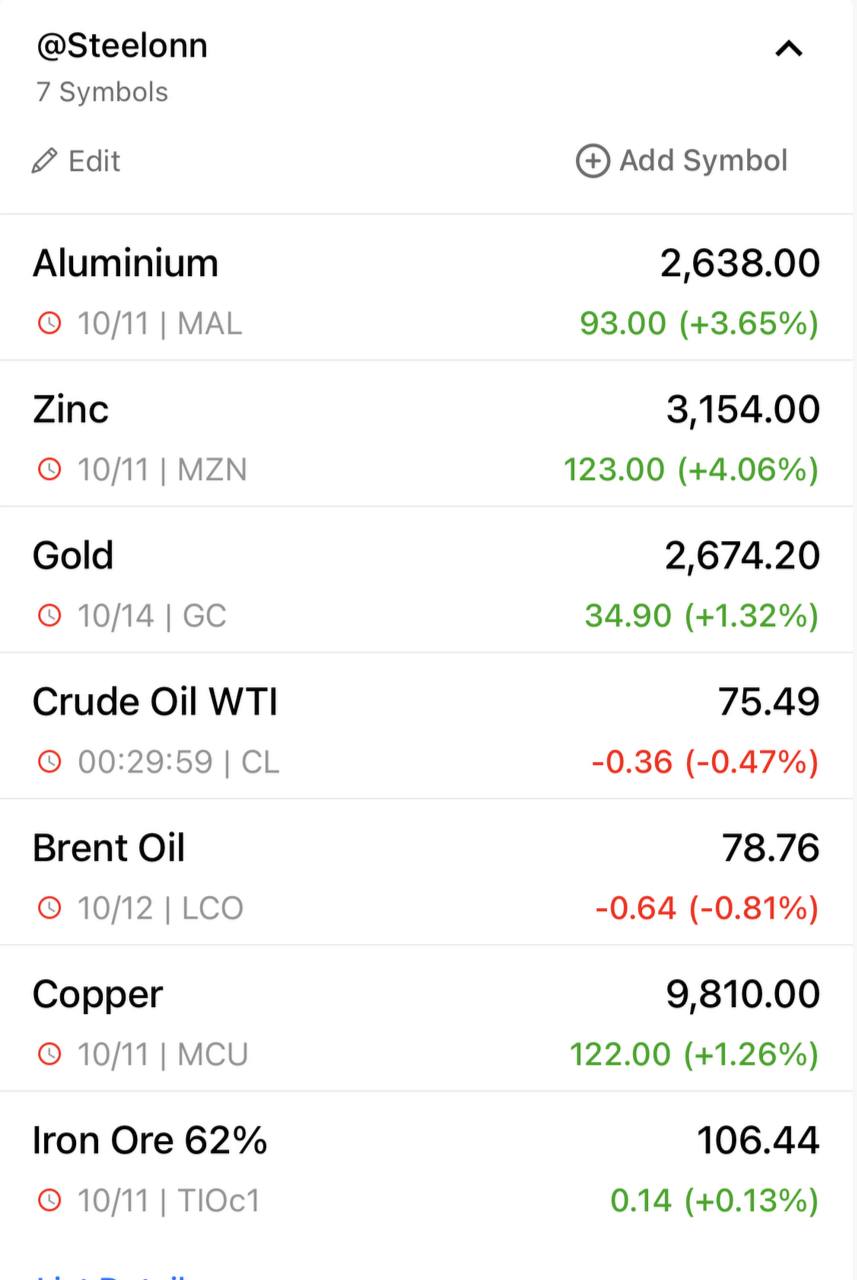Click the clock icon for Brent Oil
Image resolution: width=857 pixels, height=1280 pixels.
coord(49,908)
